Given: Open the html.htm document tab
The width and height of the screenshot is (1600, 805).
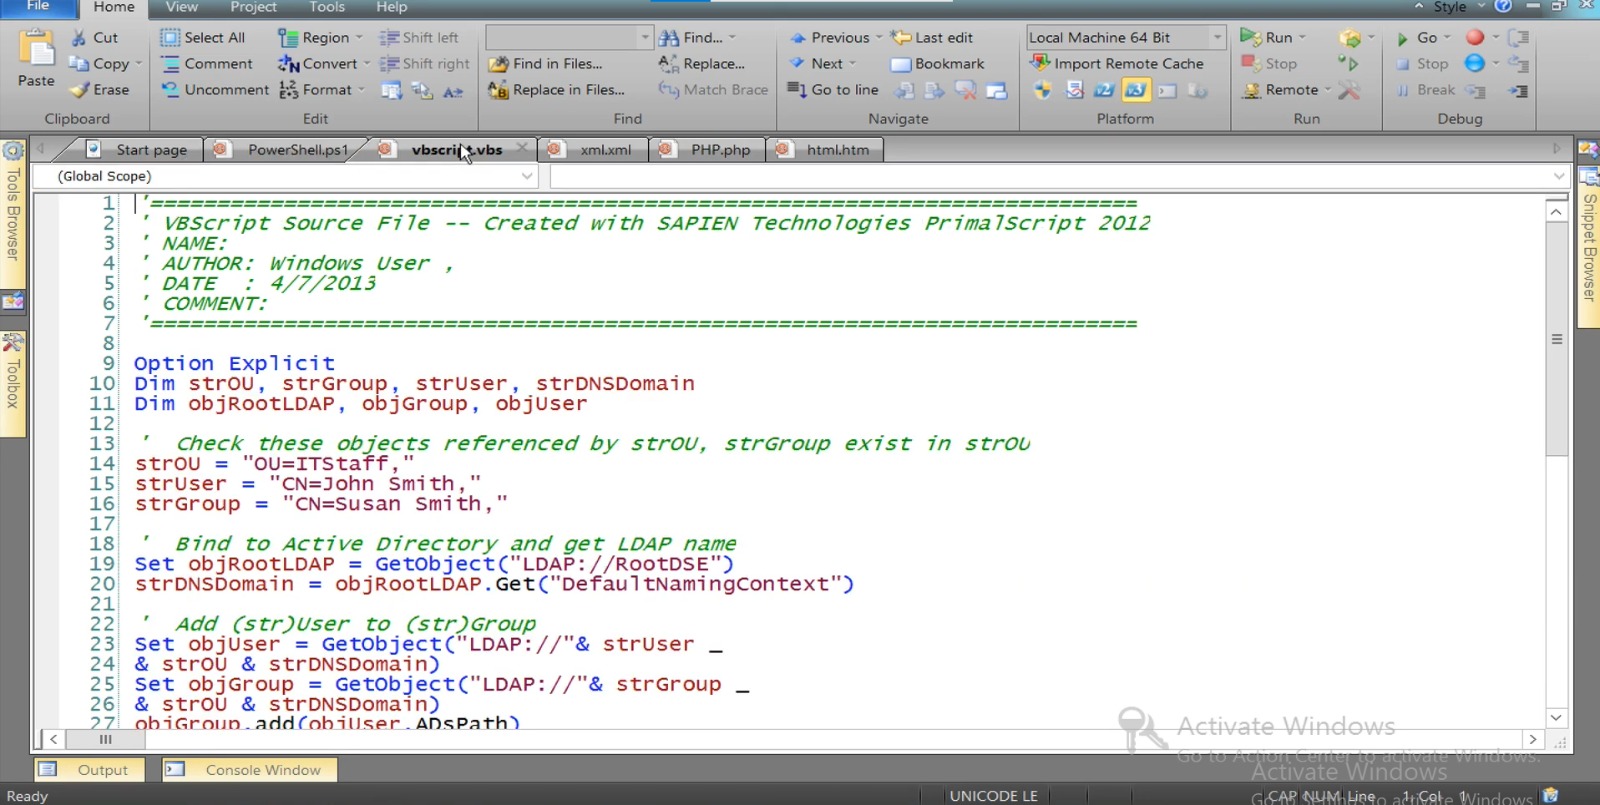Looking at the screenshot, I should [x=826, y=150].
